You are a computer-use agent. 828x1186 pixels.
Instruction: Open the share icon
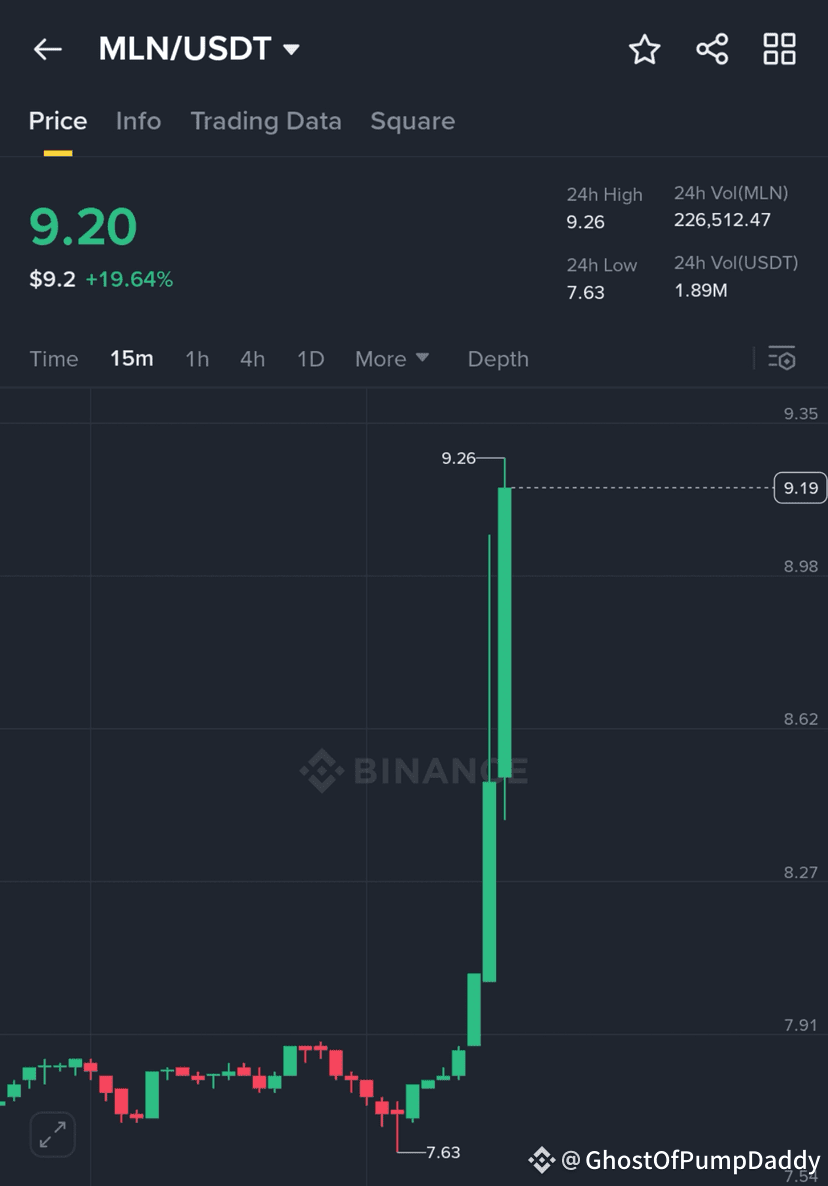pos(712,49)
